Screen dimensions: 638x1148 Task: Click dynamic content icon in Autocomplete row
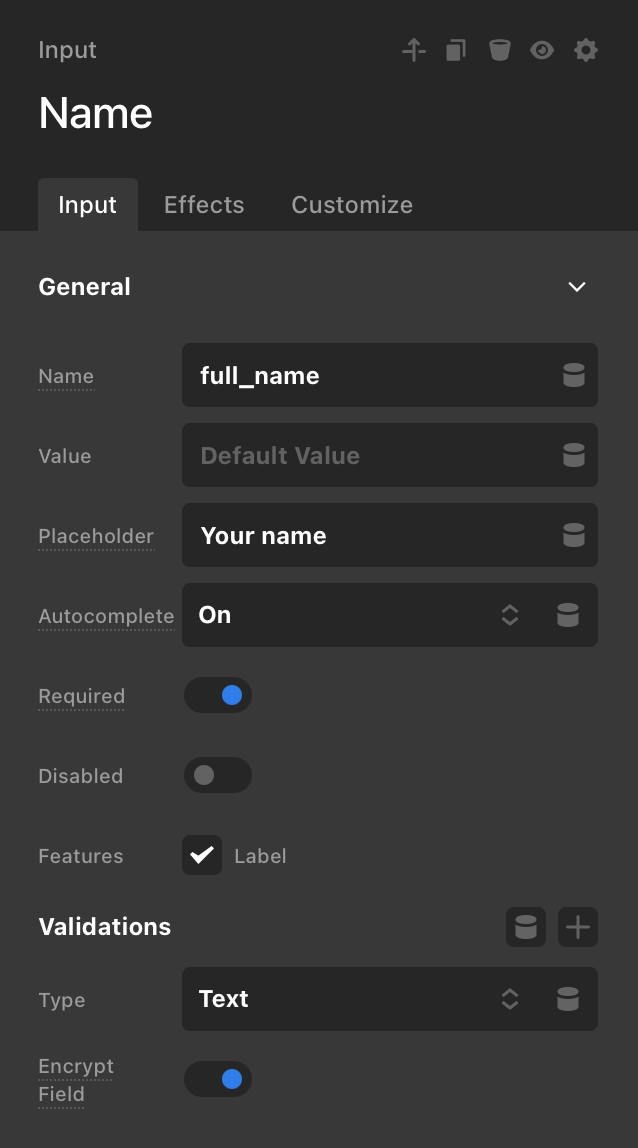[x=568, y=614]
